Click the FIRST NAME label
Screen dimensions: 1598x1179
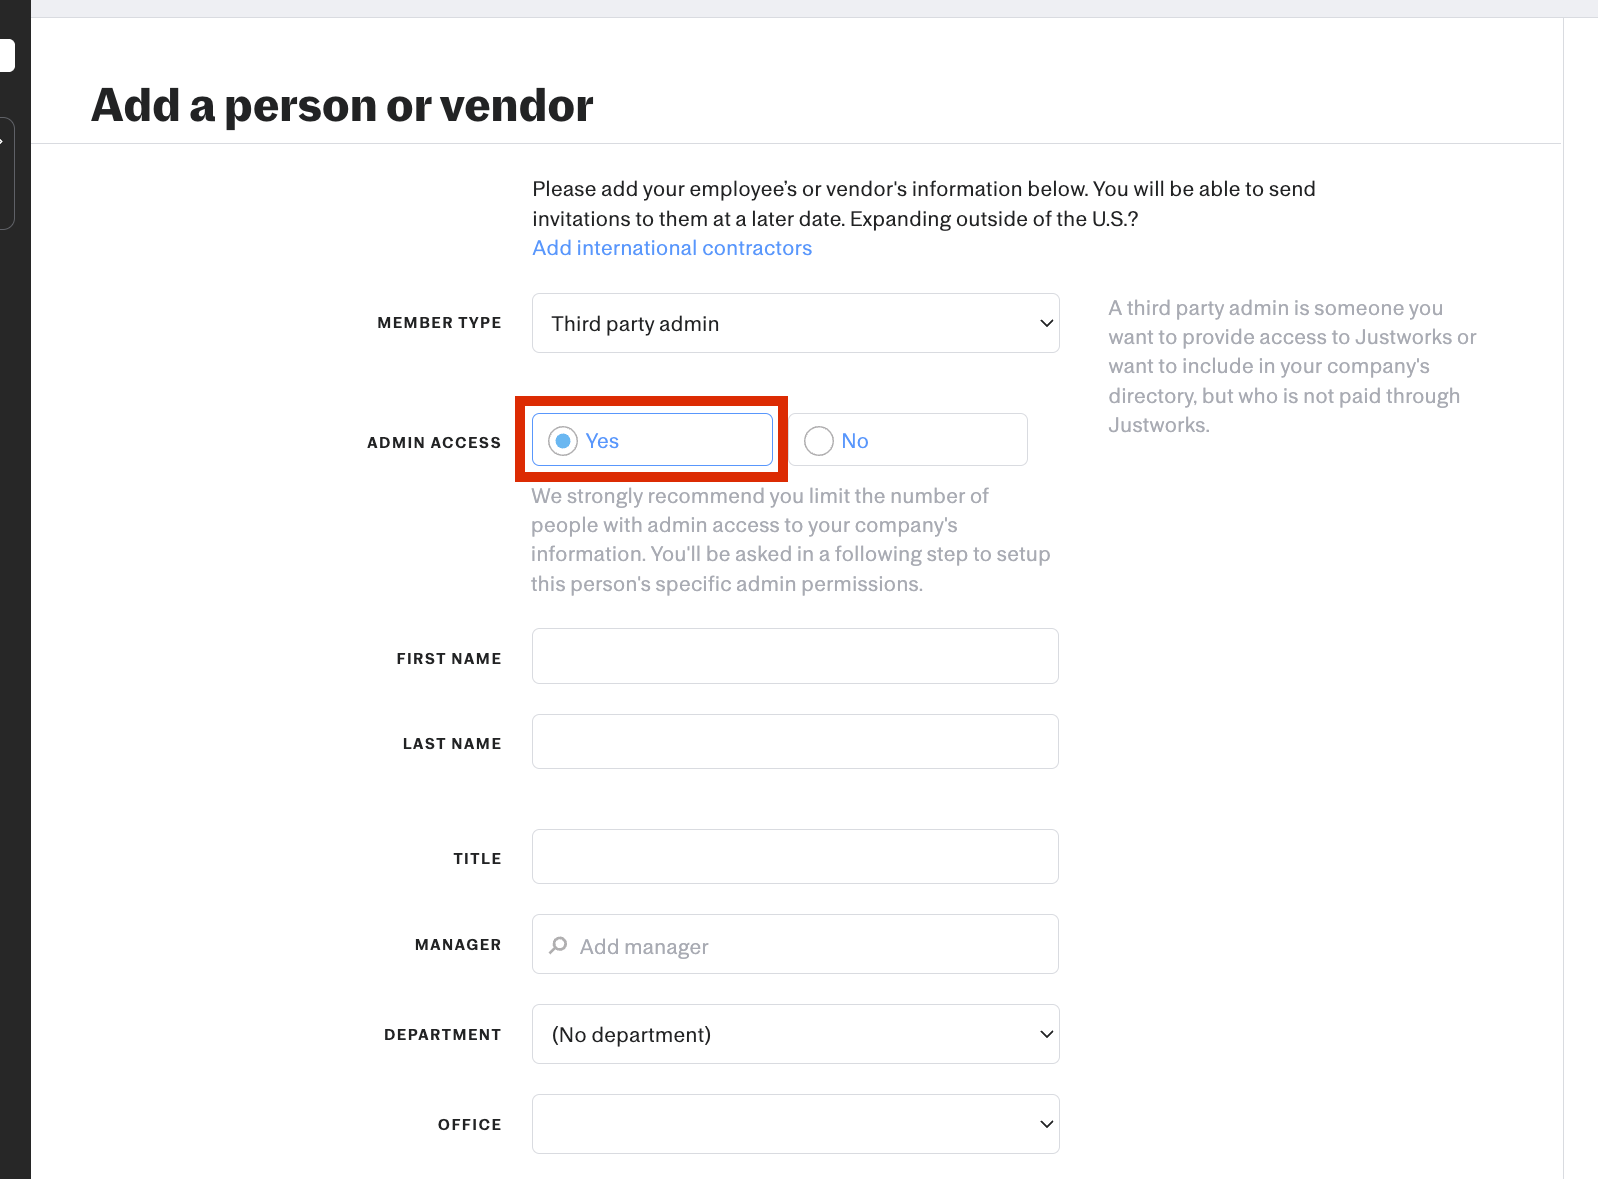(x=449, y=659)
